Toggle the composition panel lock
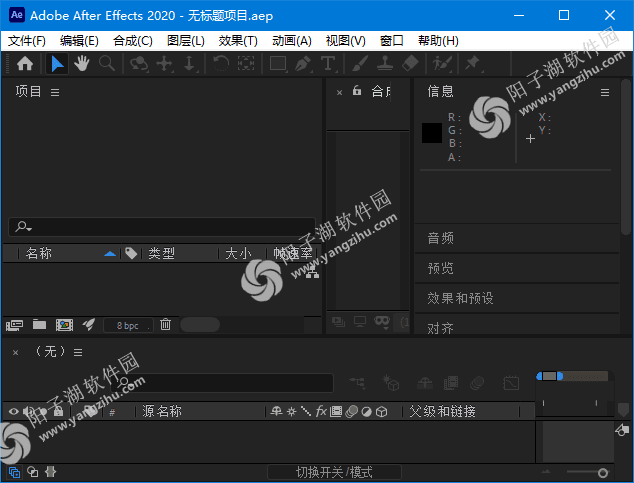 pos(357,91)
